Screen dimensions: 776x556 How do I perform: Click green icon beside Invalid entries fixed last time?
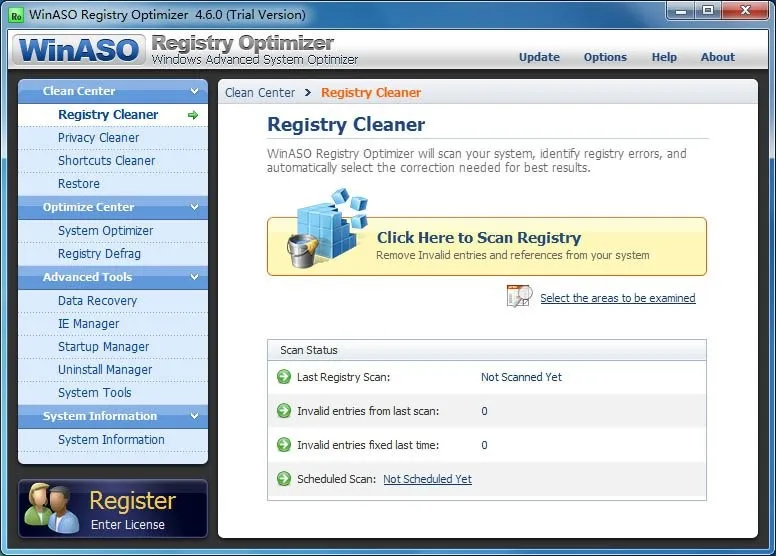pos(284,445)
